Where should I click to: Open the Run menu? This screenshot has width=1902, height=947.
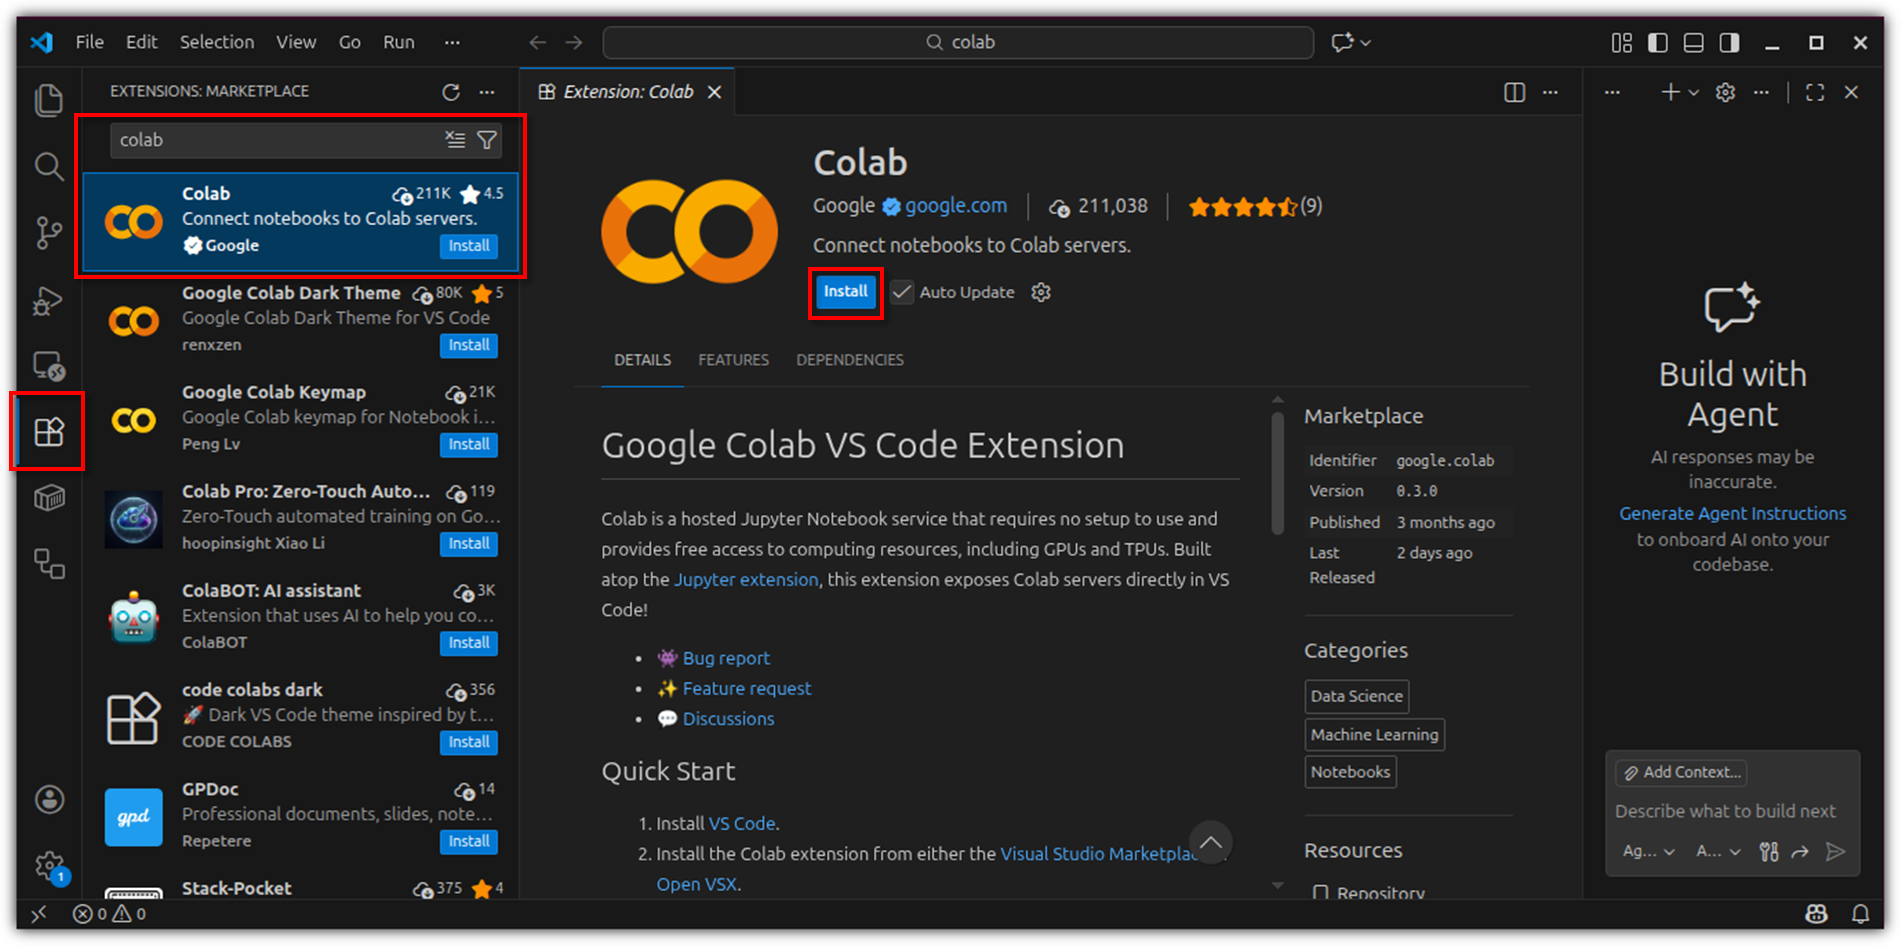(x=399, y=42)
